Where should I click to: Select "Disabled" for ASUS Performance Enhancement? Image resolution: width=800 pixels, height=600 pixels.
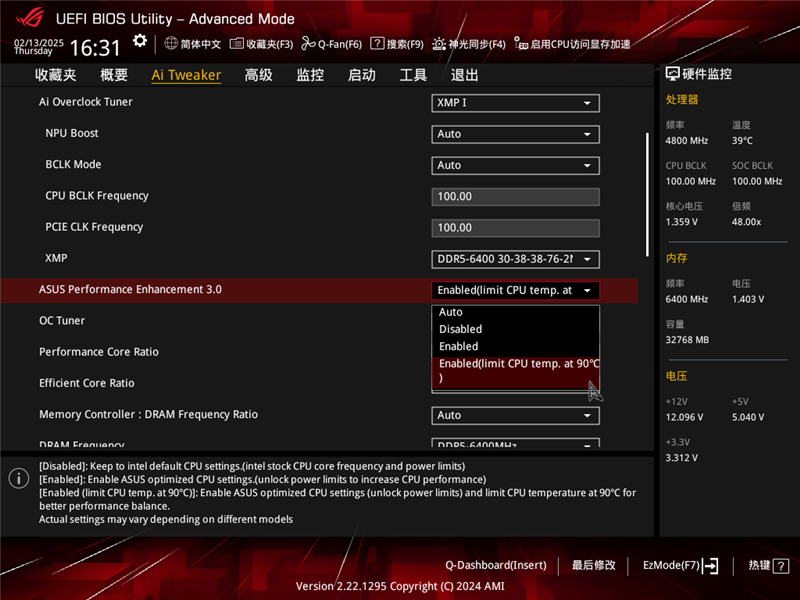point(460,329)
